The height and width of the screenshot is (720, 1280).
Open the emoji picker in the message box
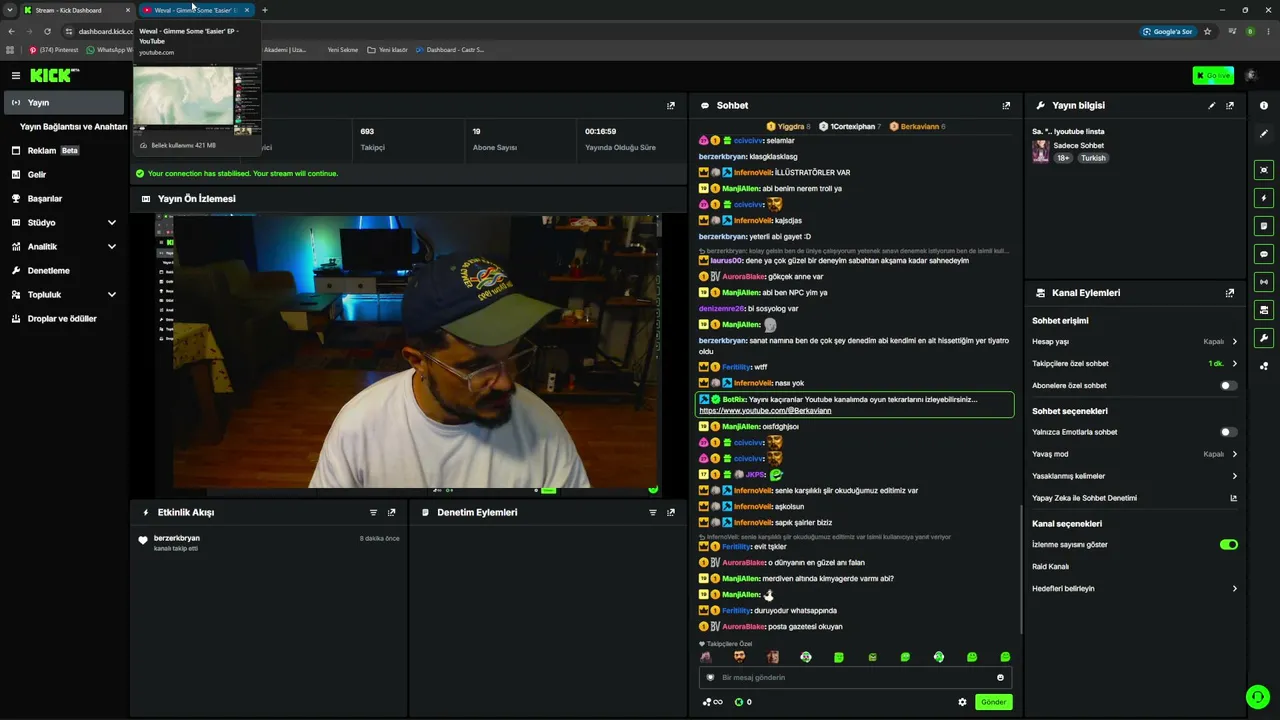click(x=1000, y=677)
